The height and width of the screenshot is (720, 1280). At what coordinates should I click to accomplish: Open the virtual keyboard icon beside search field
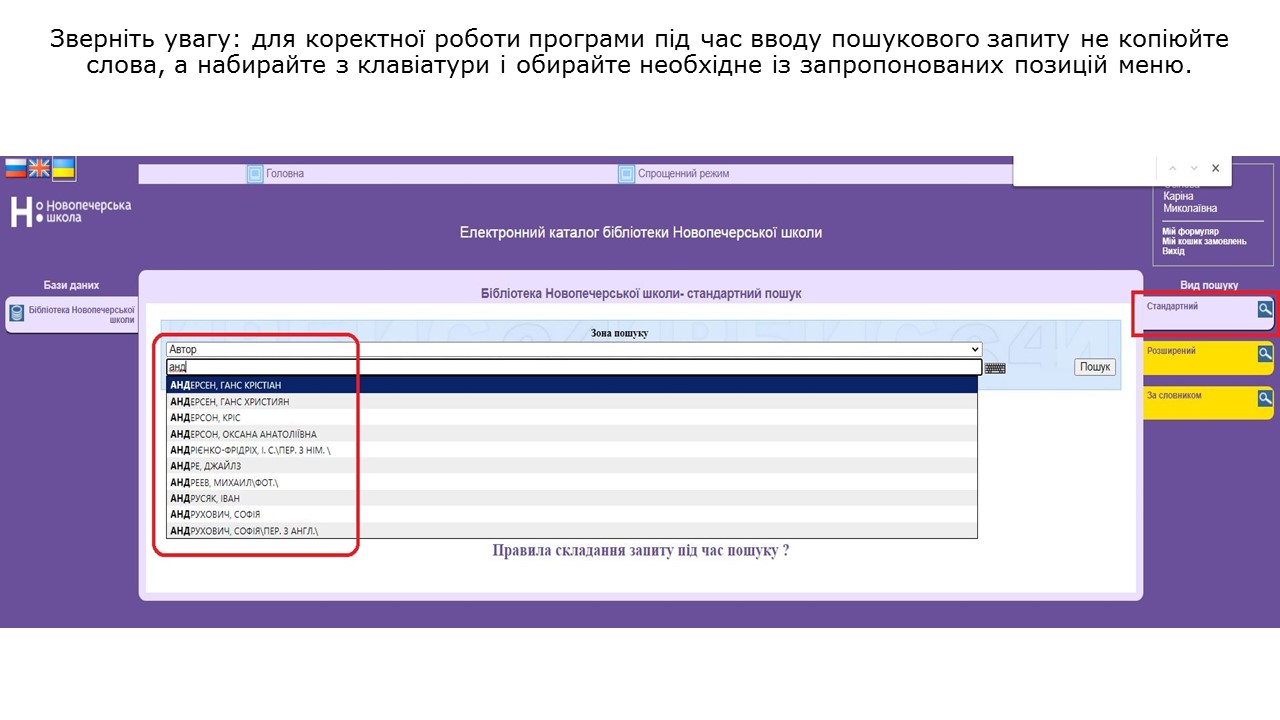(995, 368)
